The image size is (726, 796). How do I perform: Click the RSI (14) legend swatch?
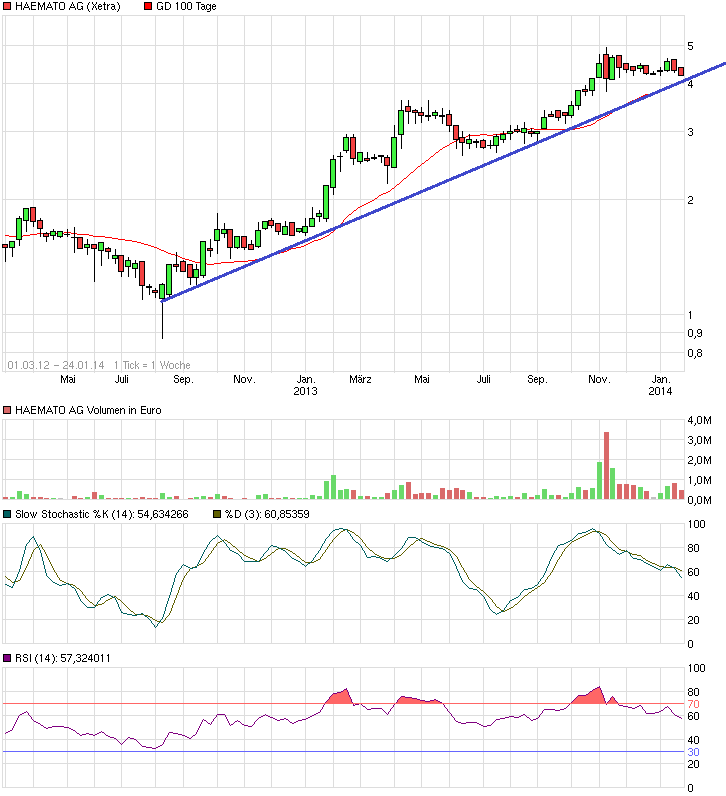point(8,658)
